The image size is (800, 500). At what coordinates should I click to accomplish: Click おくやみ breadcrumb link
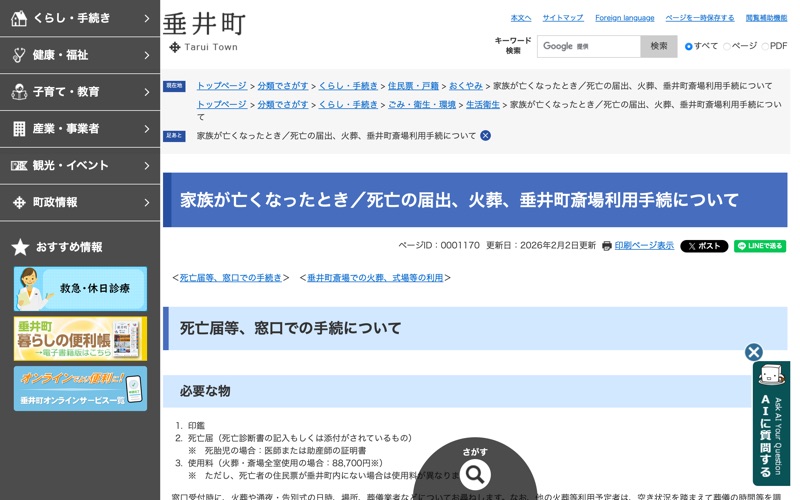tap(466, 86)
